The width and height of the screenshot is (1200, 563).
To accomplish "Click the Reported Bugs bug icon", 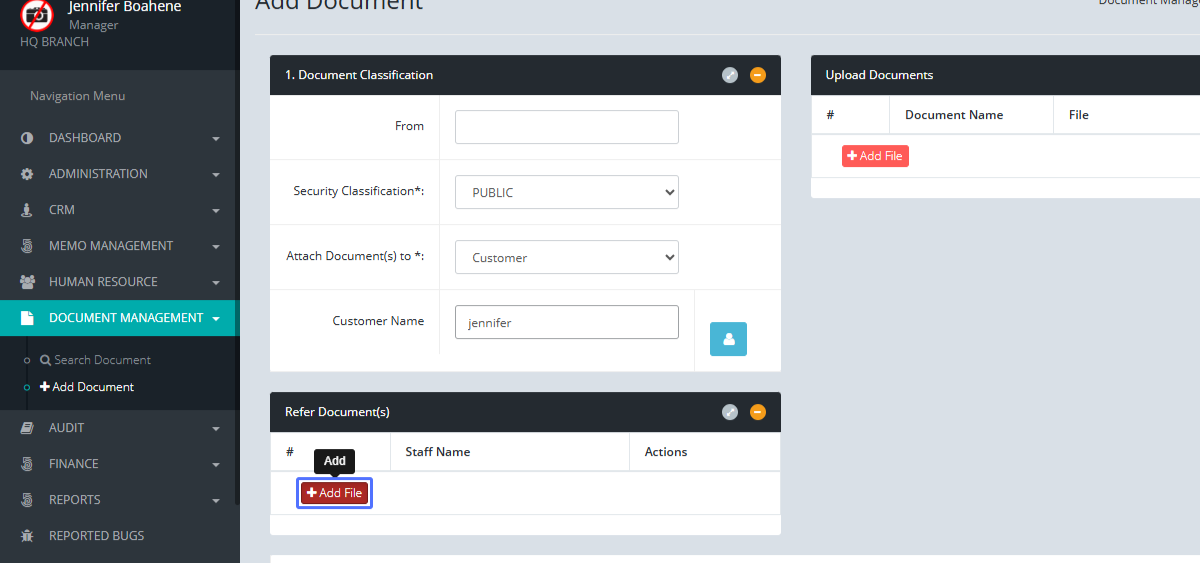I will click(27, 536).
